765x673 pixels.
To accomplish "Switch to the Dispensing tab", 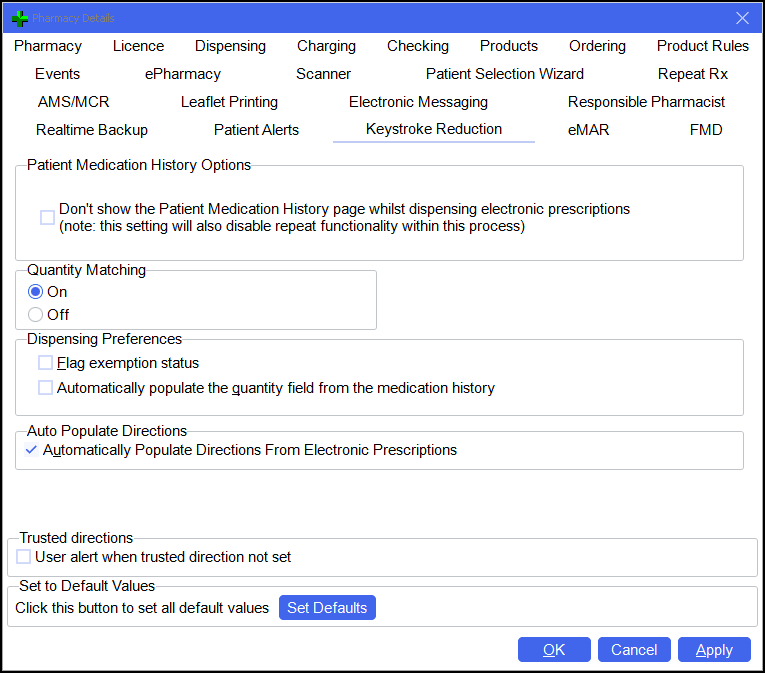I will tap(230, 46).
